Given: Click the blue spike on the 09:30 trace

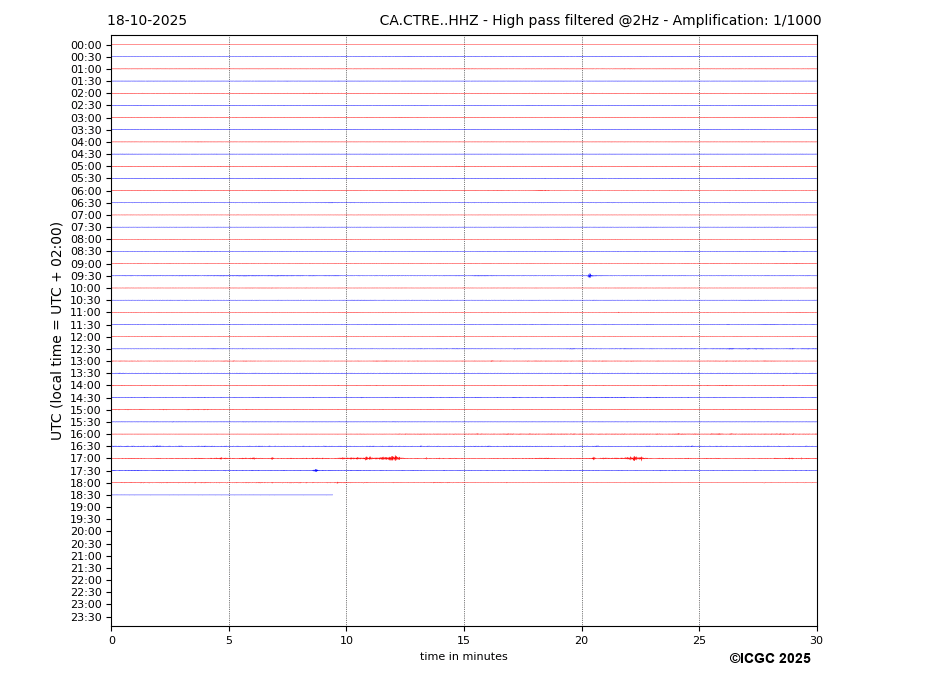Looking at the screenshot, I should (589, 275).
